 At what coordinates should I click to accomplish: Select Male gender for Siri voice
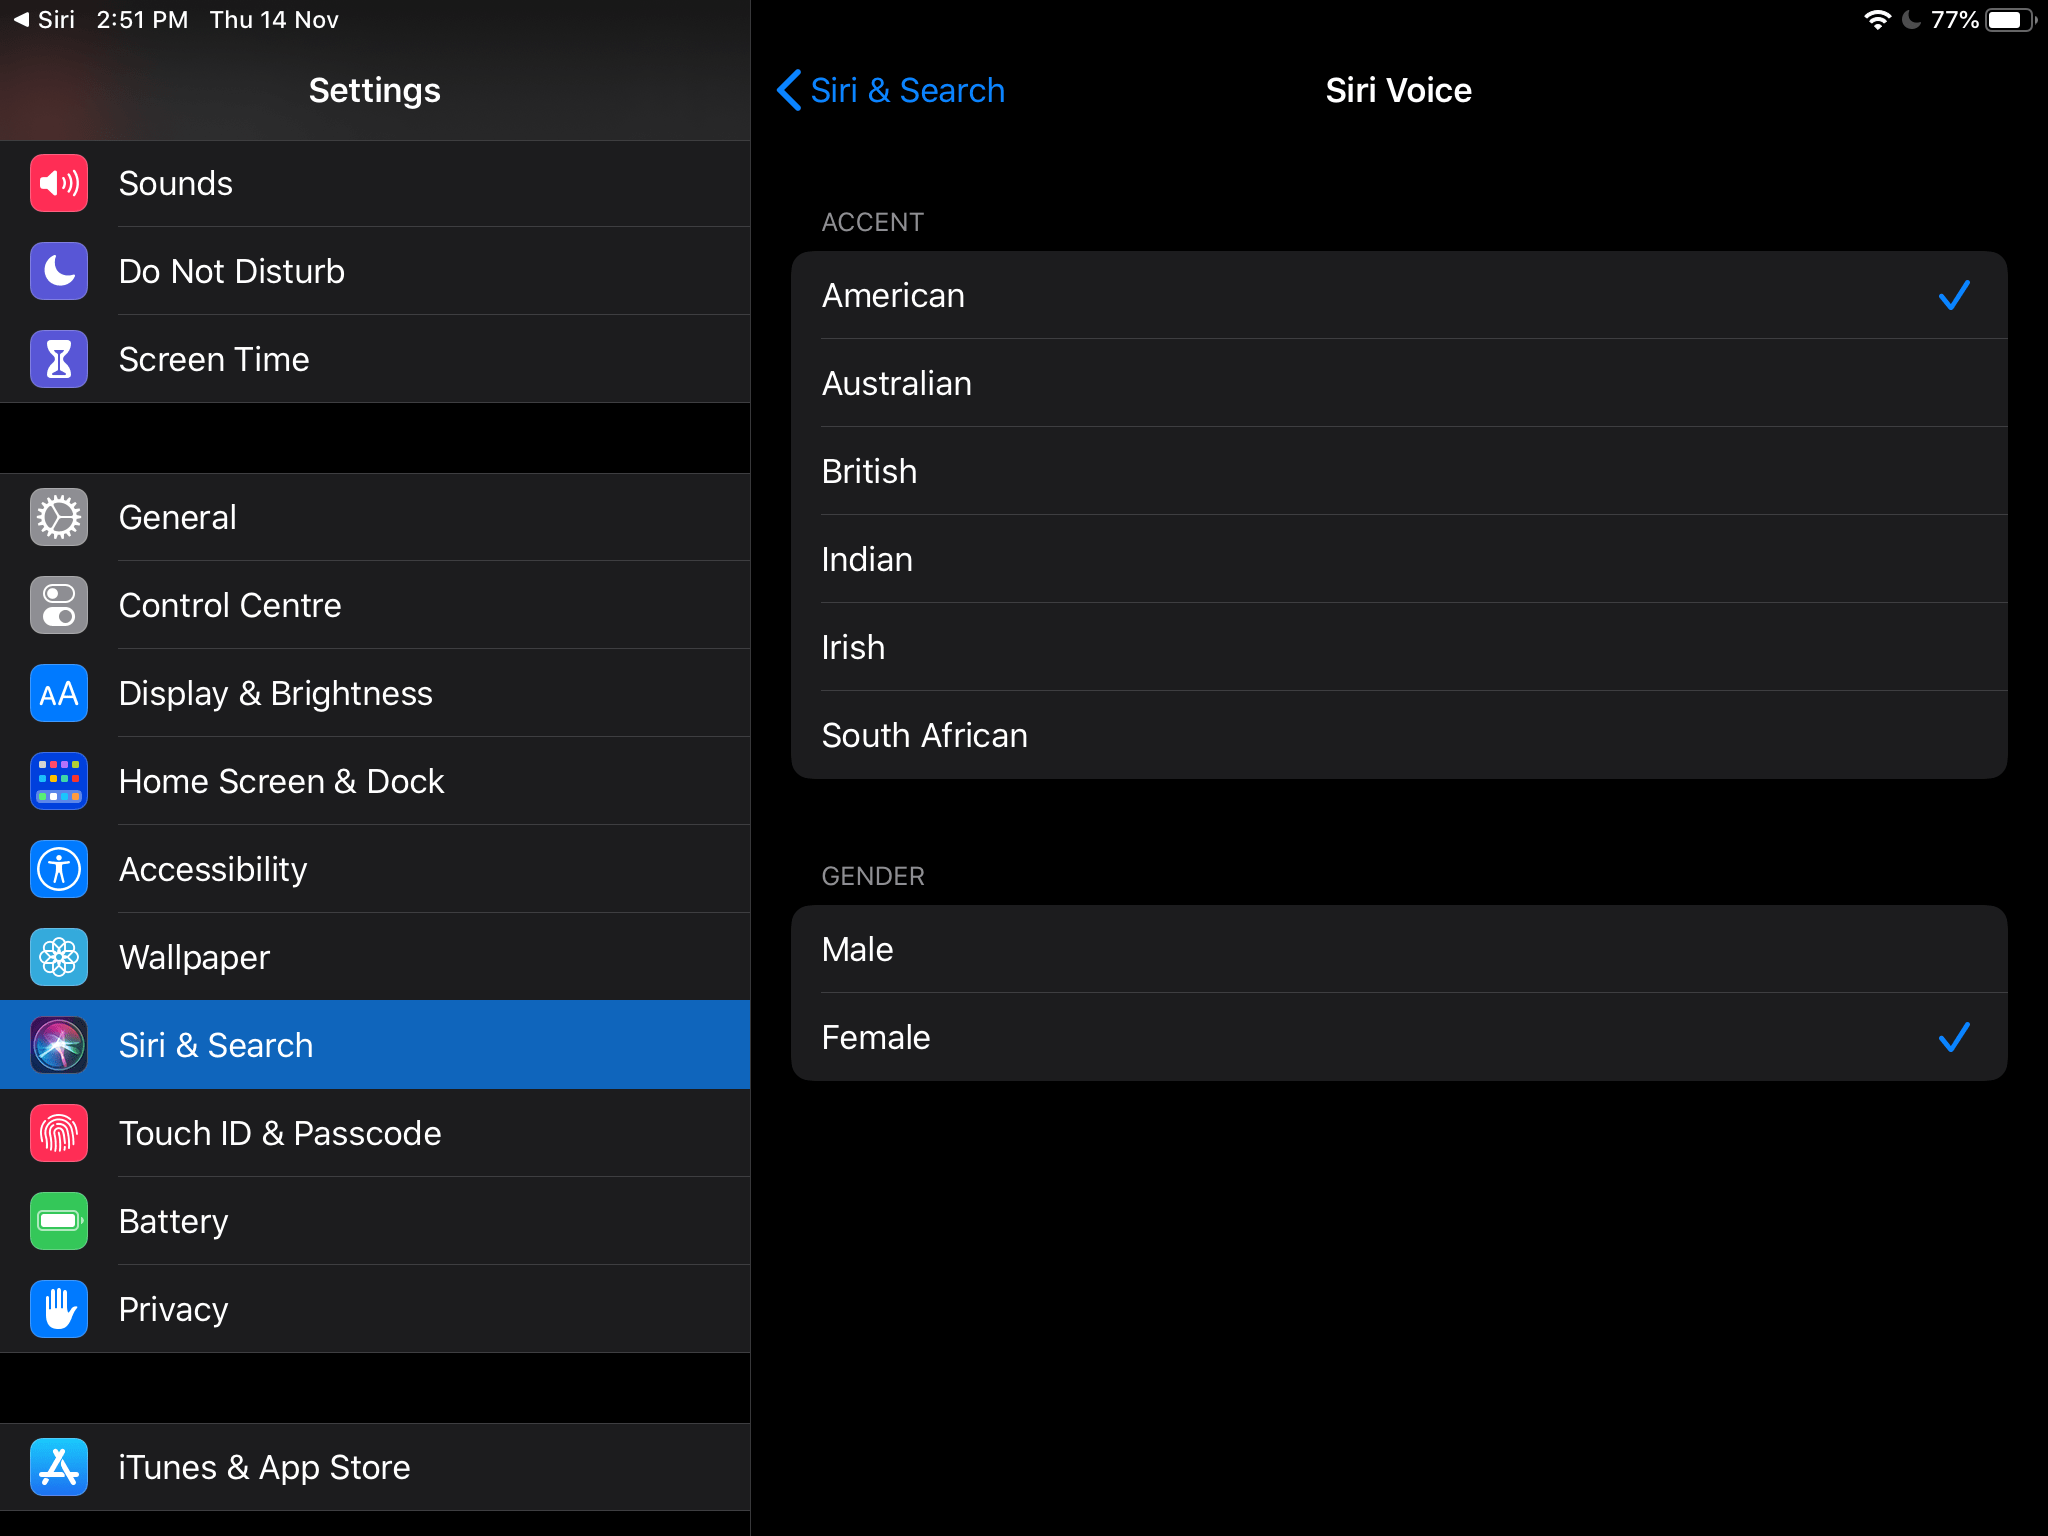pos(1400,949)
